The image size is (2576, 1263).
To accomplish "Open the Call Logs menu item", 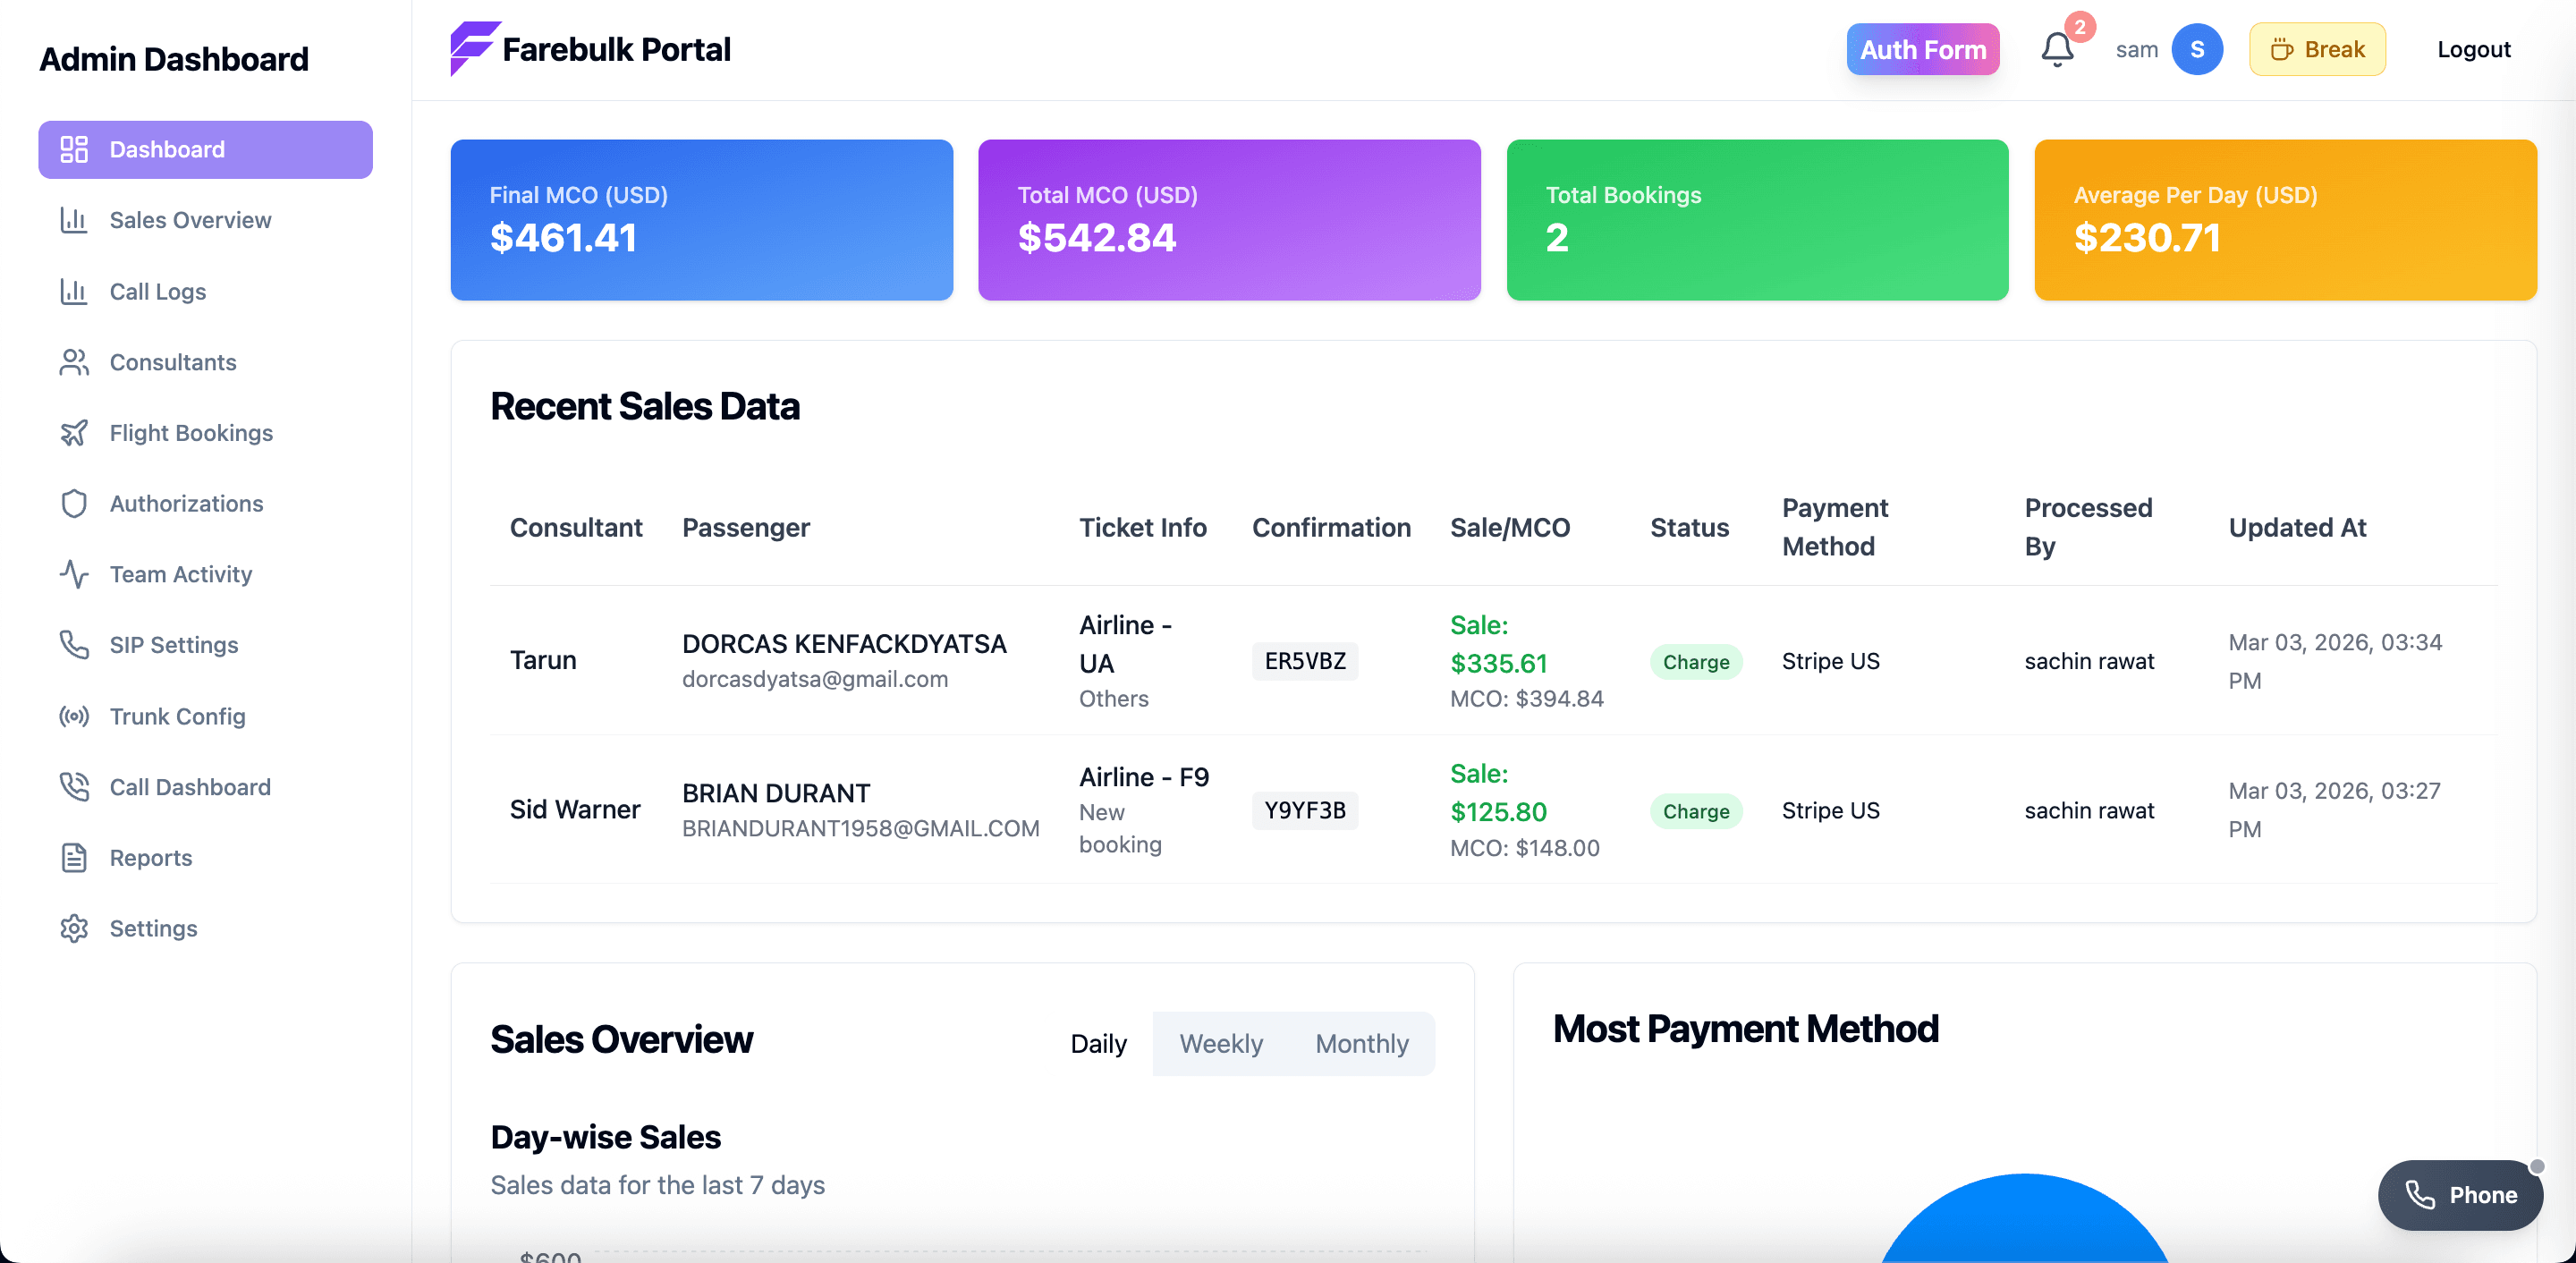I will pos(157,291).
